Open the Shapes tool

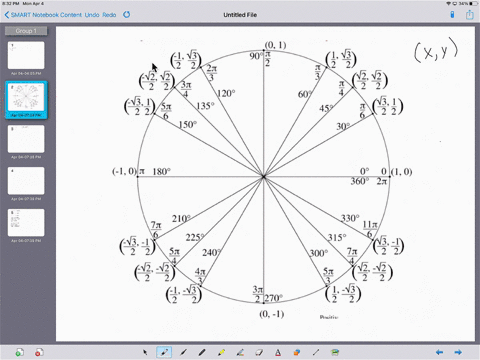pyautogui.click(x=297, y=352)
